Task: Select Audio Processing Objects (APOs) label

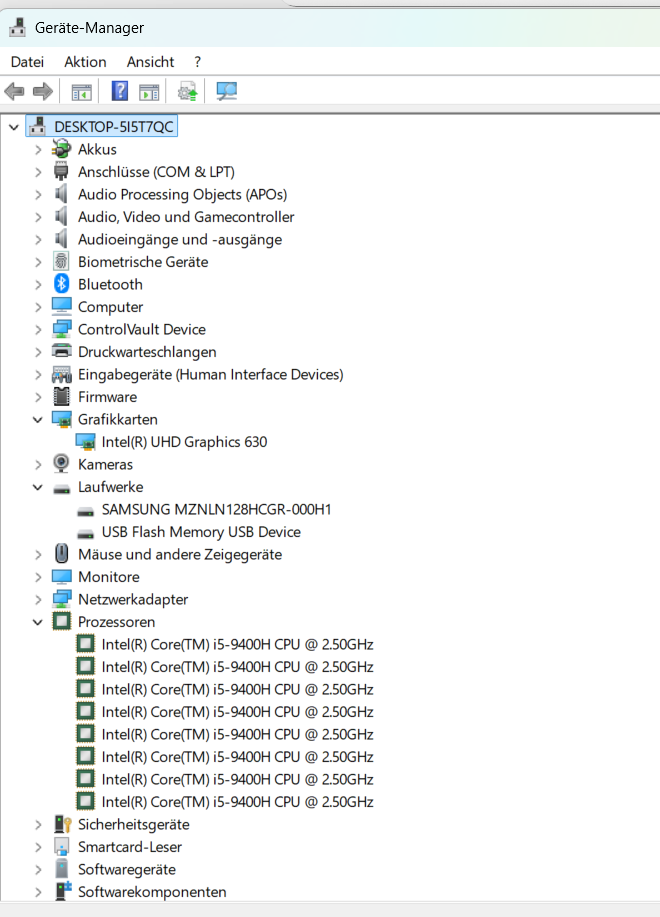Action: (x=182, y=194)
